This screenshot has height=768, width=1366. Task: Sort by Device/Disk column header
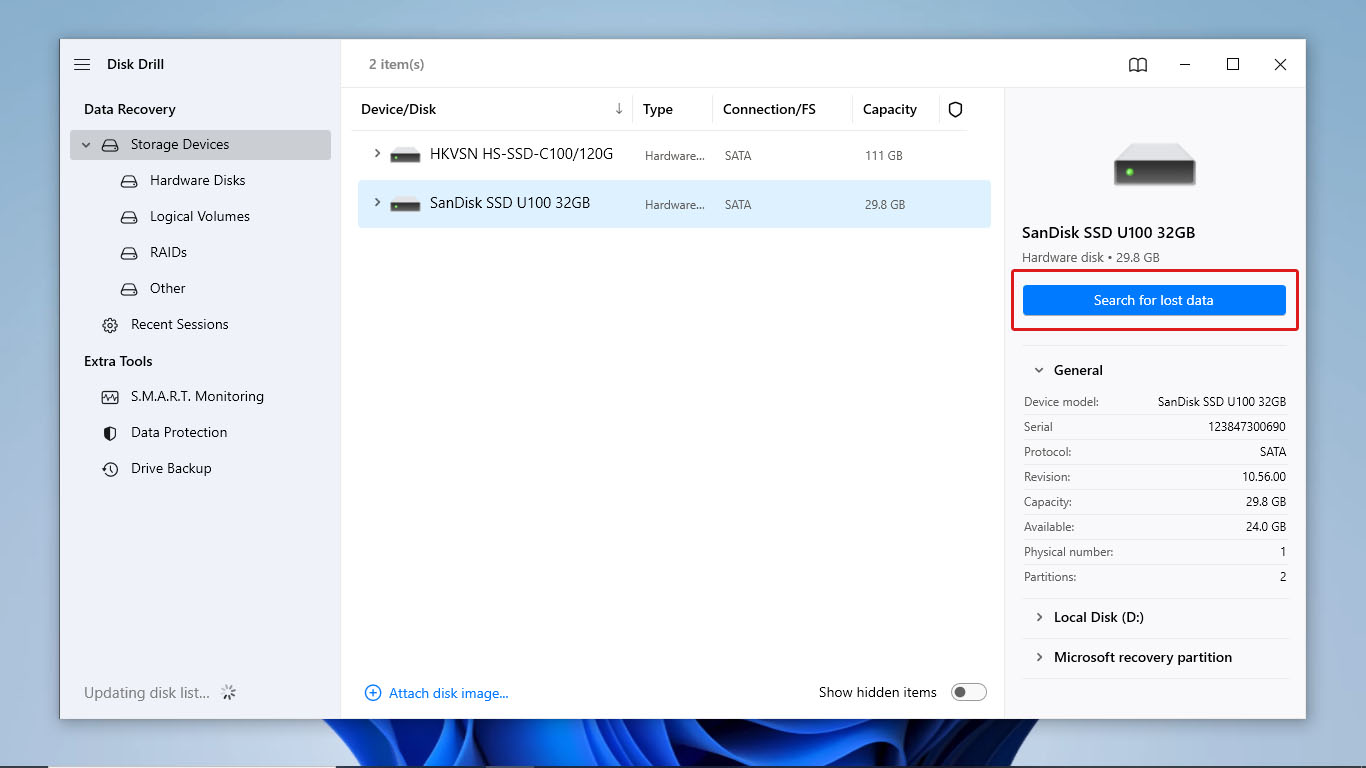coord(399,110)
